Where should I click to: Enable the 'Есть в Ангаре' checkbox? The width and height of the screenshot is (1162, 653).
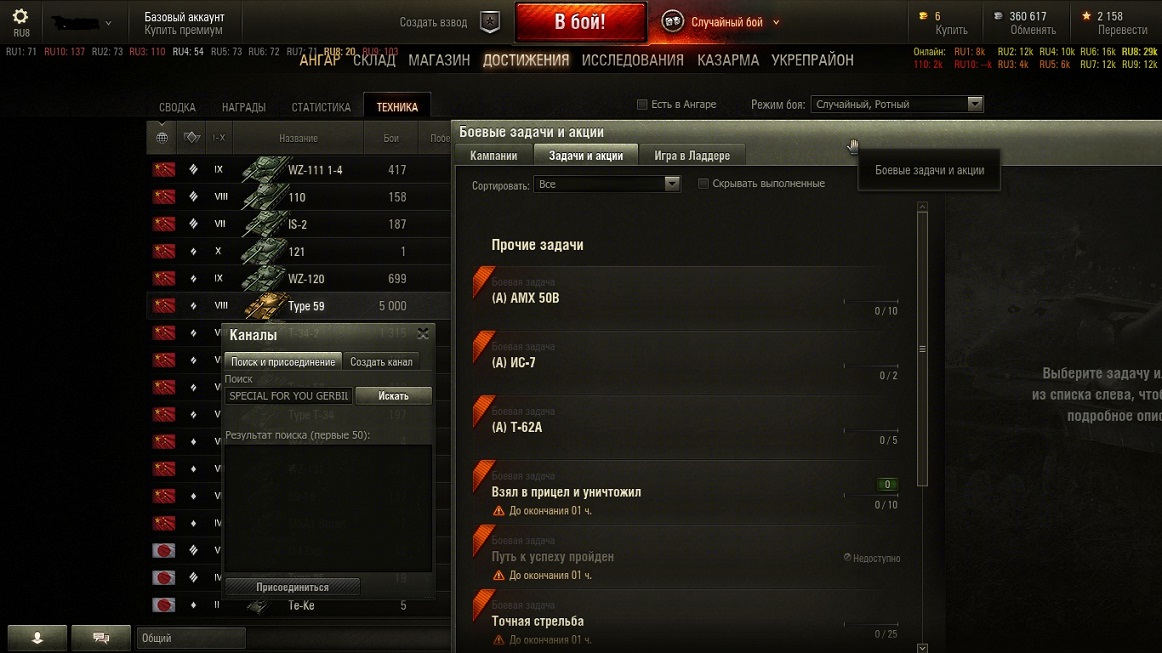(x=643, y=105)
